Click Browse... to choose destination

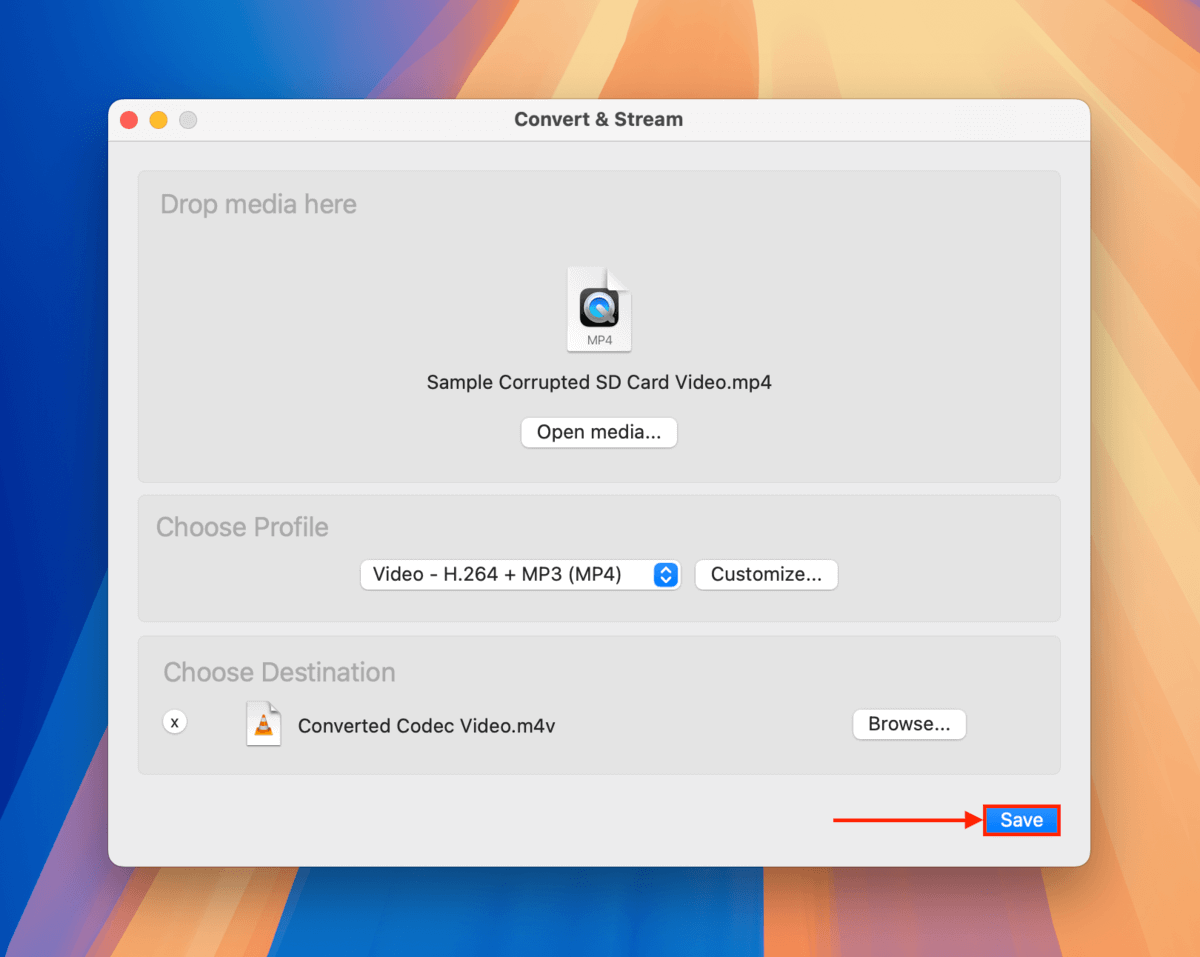pos(909,724)
